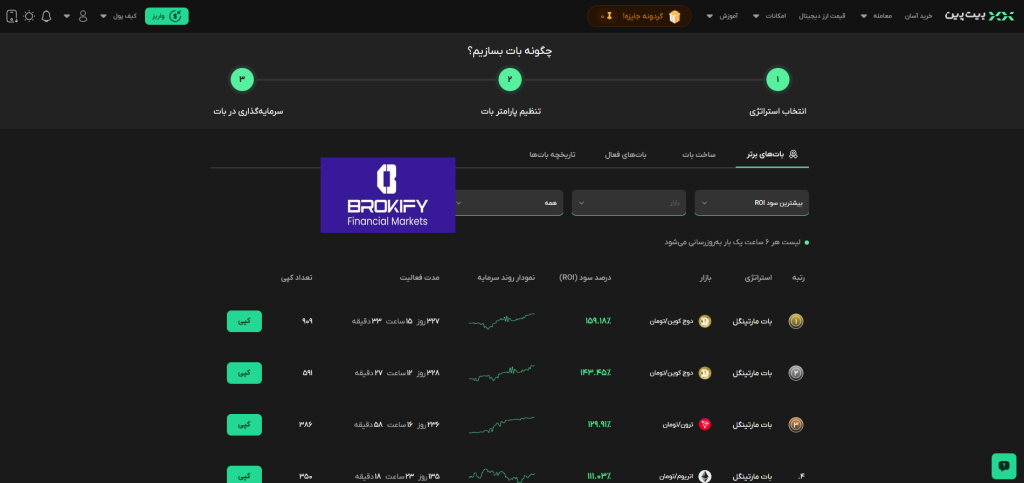The image size is (1024, 483).
Task: Expand the امکانات (features) menu
Action: click(x=769, y=16)
